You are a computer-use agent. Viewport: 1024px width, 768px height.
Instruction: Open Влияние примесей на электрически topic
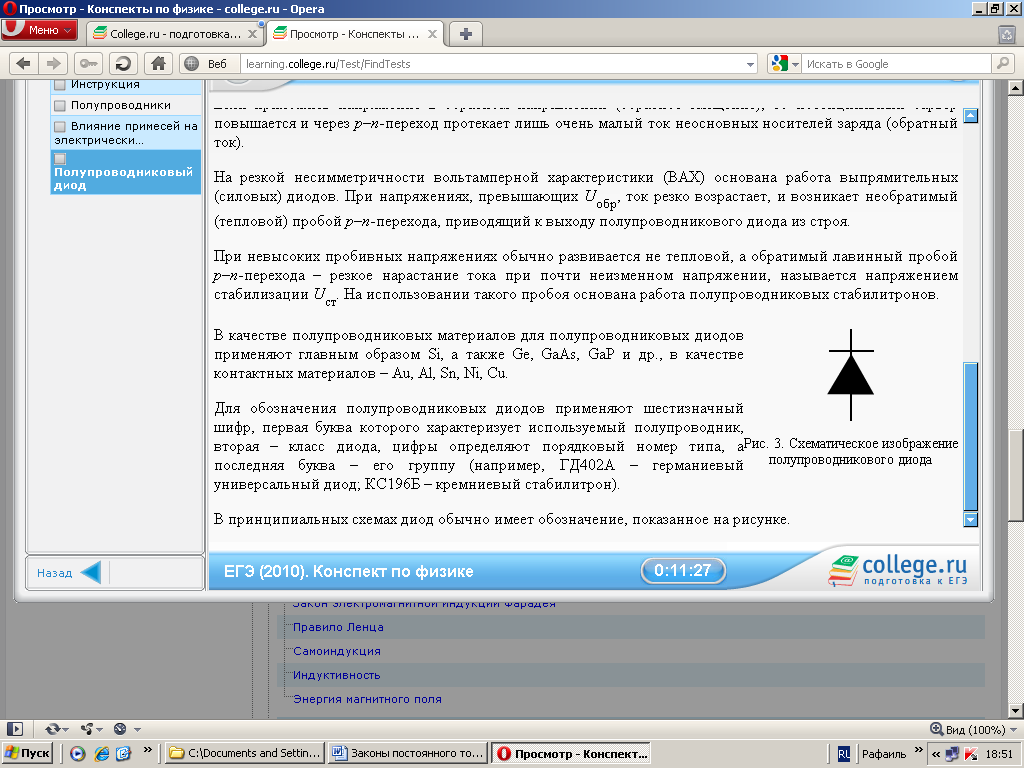pos(126,133)
